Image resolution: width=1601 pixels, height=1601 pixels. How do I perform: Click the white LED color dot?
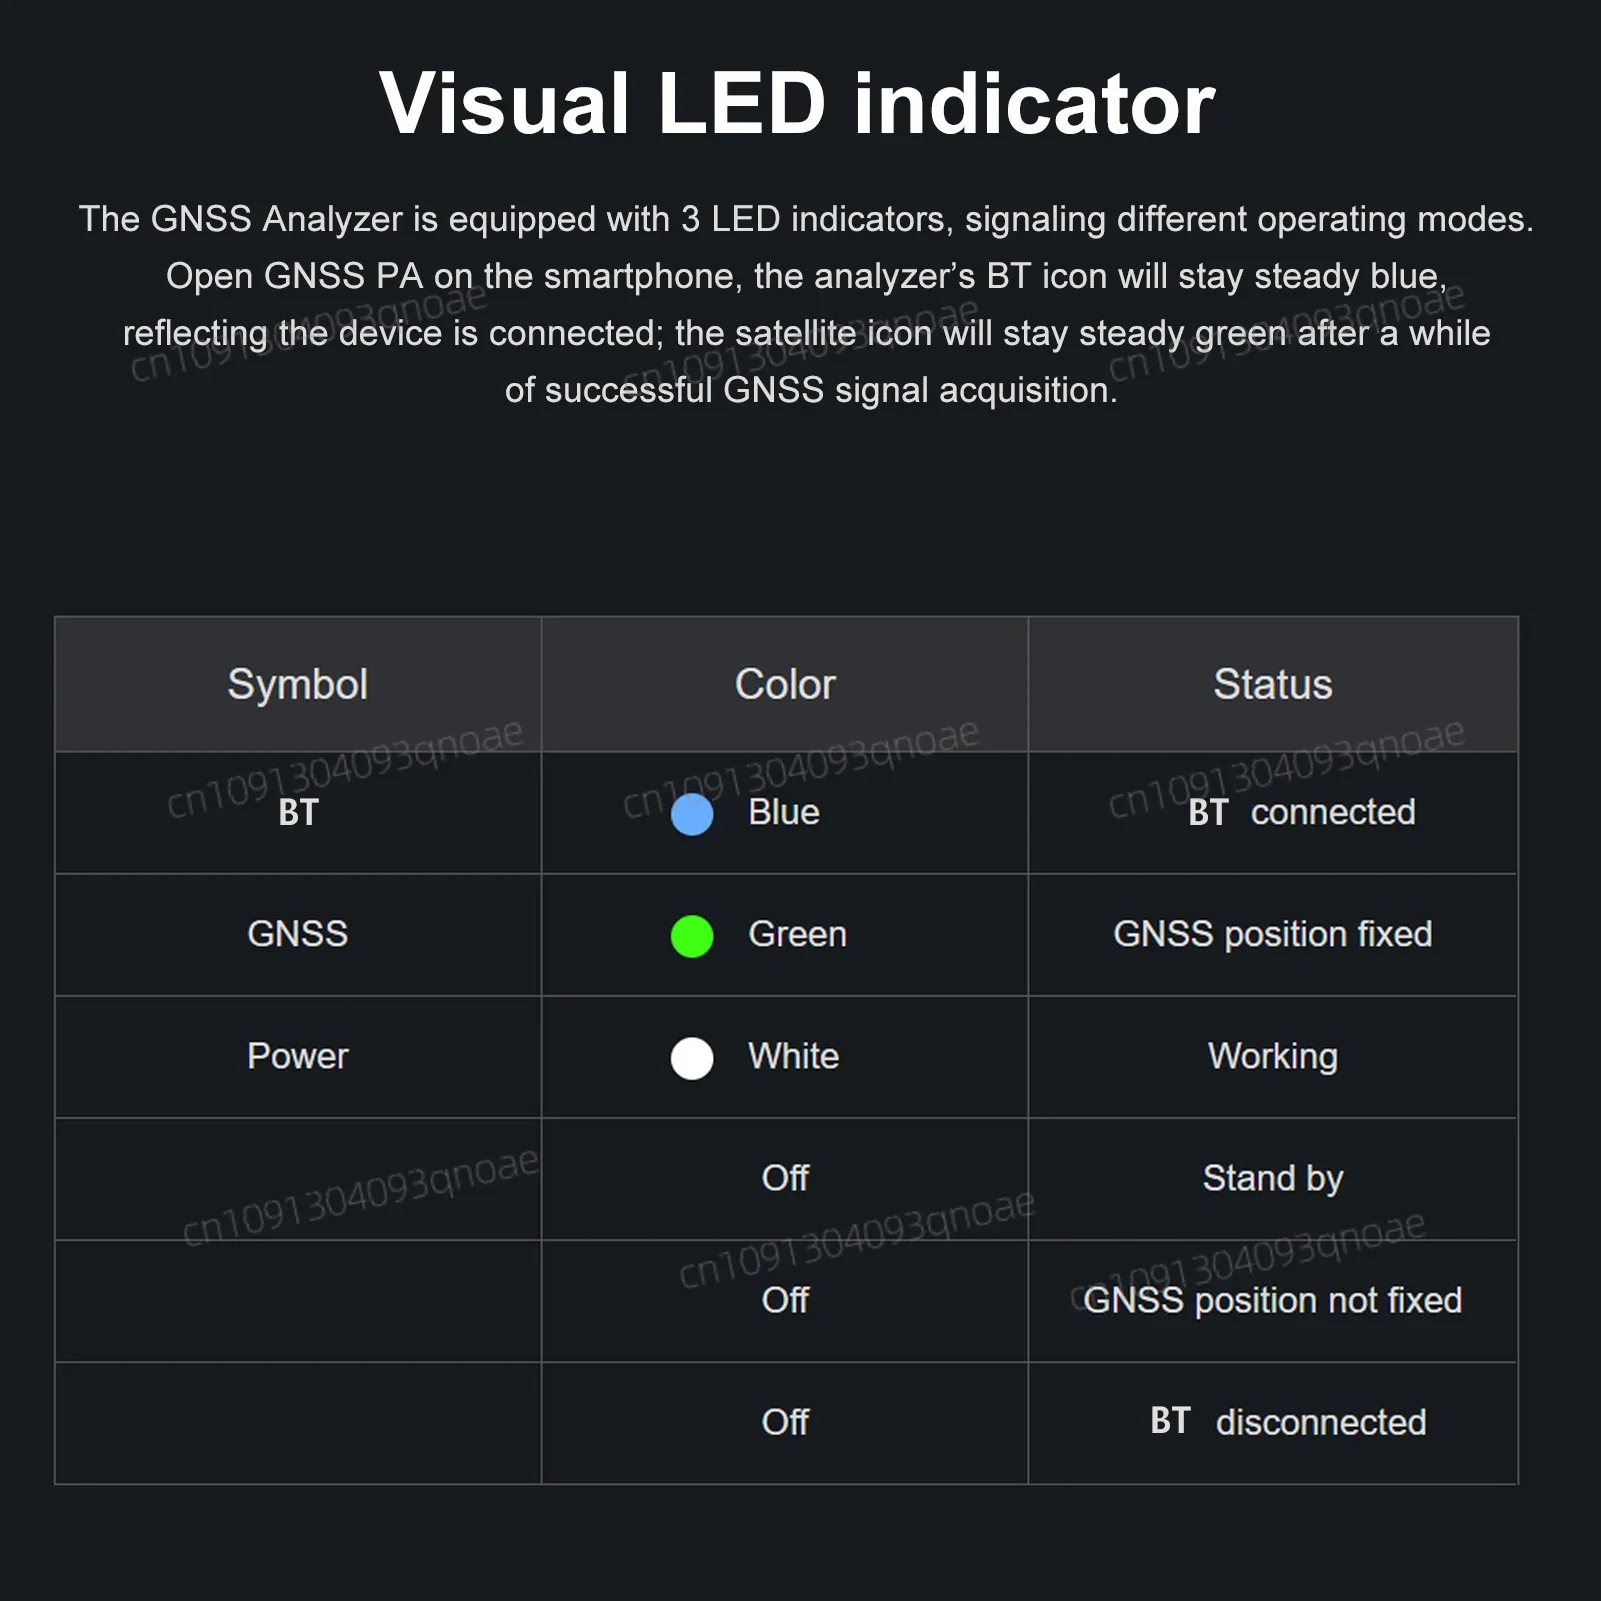click(x=692, y=1058)
